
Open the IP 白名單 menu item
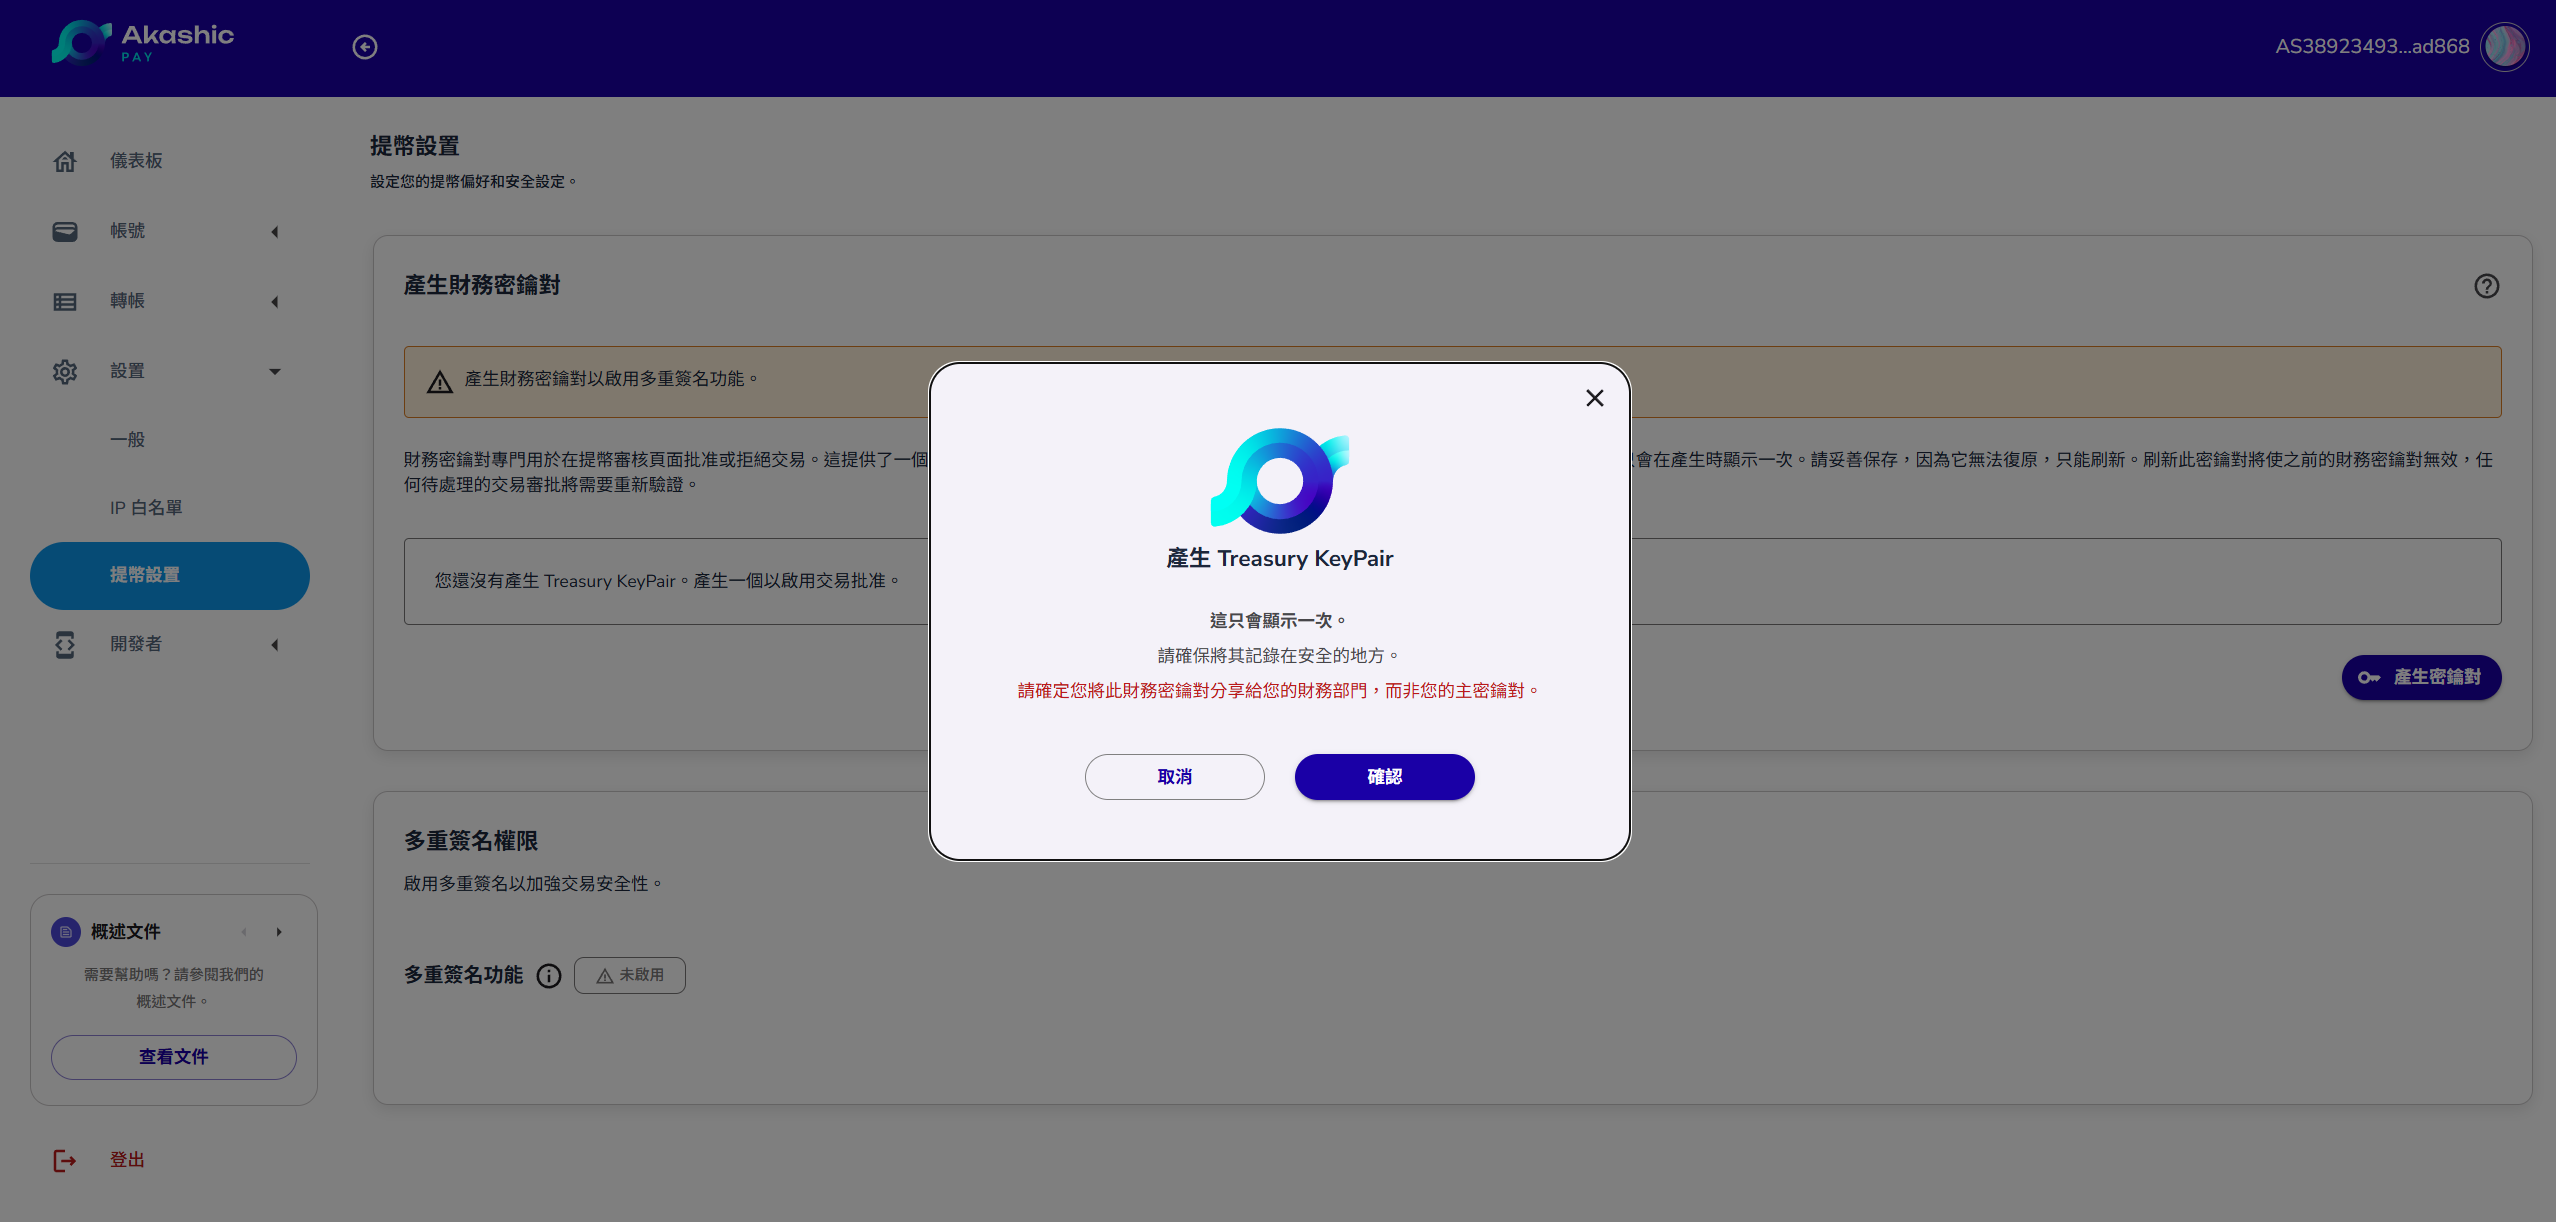click(146, 508)
